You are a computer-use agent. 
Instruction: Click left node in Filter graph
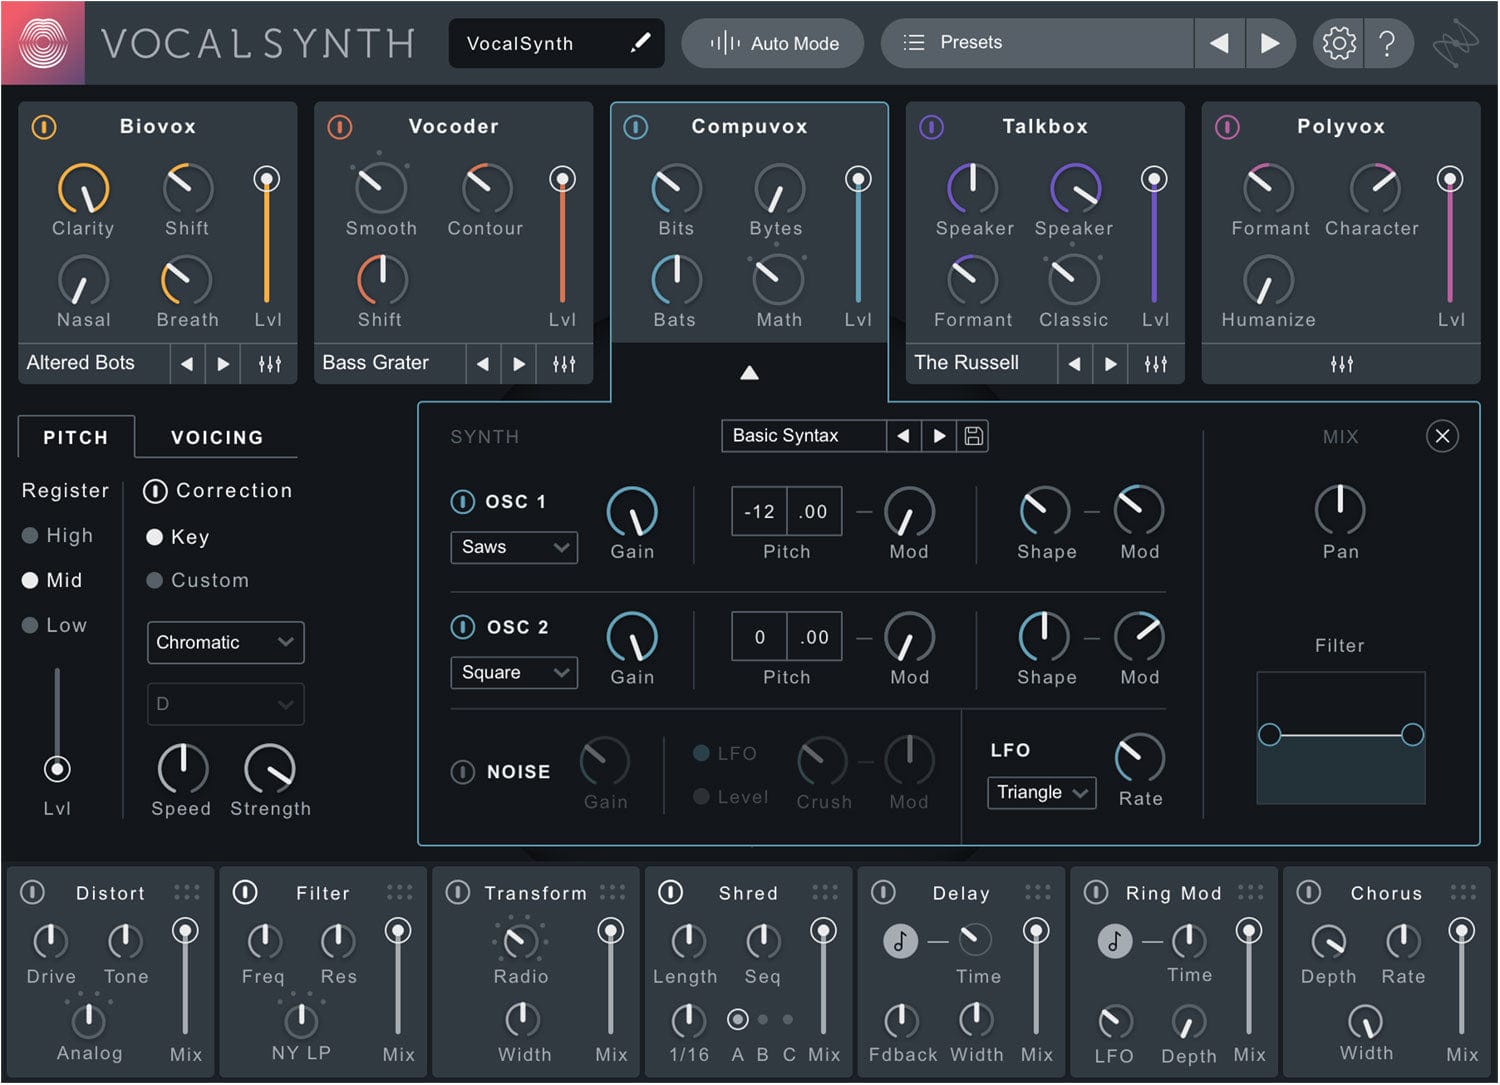point(1269,735)
